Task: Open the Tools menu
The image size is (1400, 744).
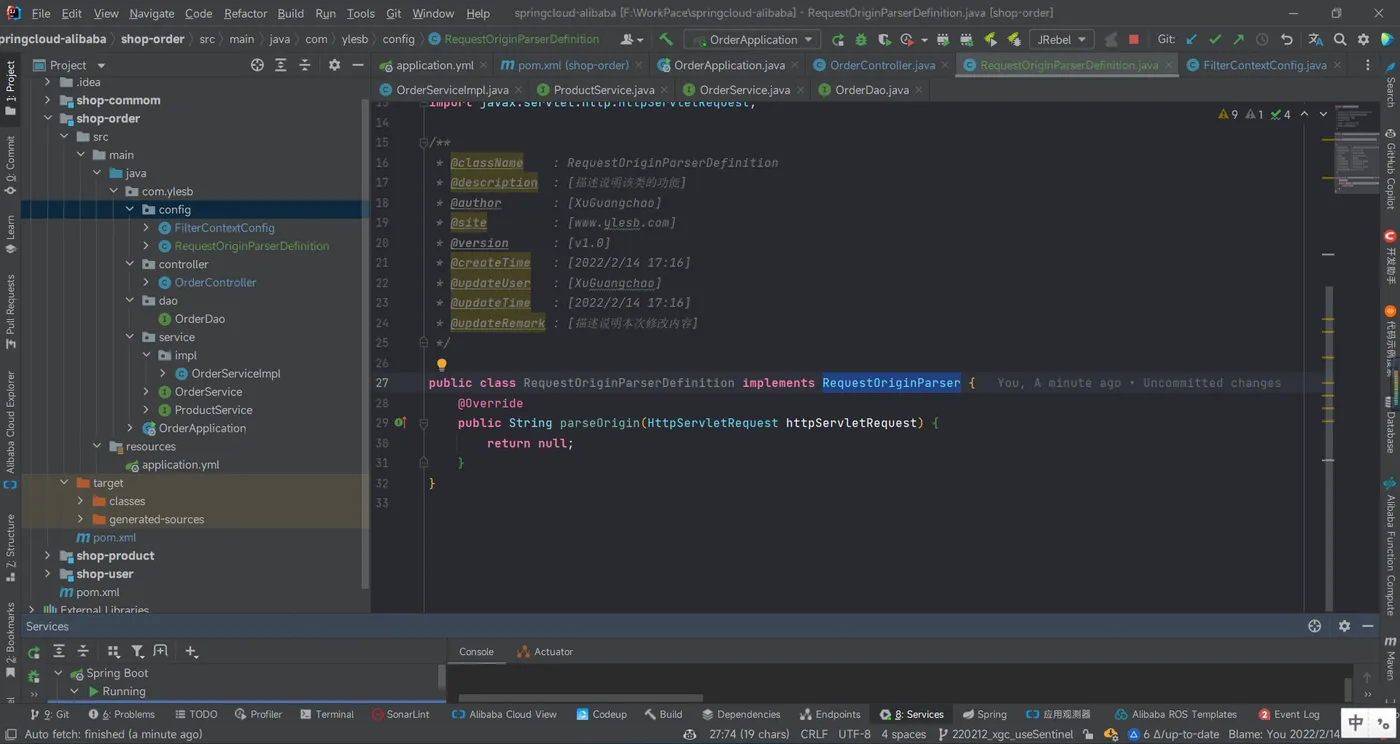Action: pos(360,13)
